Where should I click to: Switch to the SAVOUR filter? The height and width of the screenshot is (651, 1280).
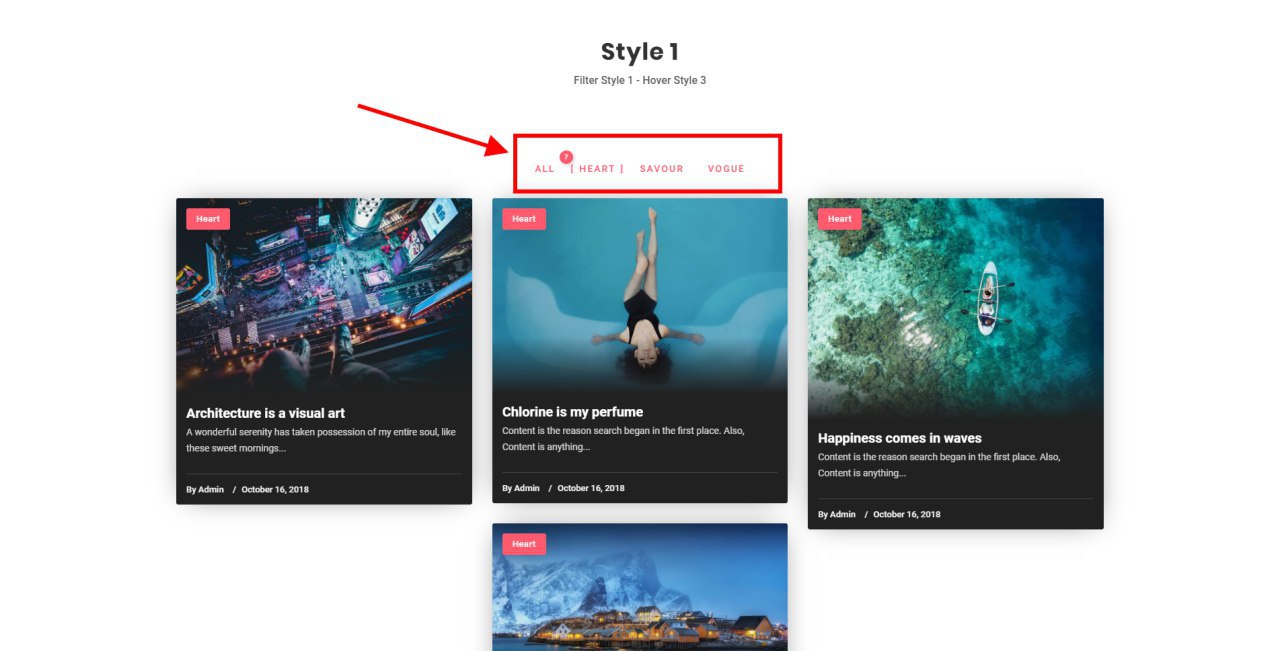point(662,169)
